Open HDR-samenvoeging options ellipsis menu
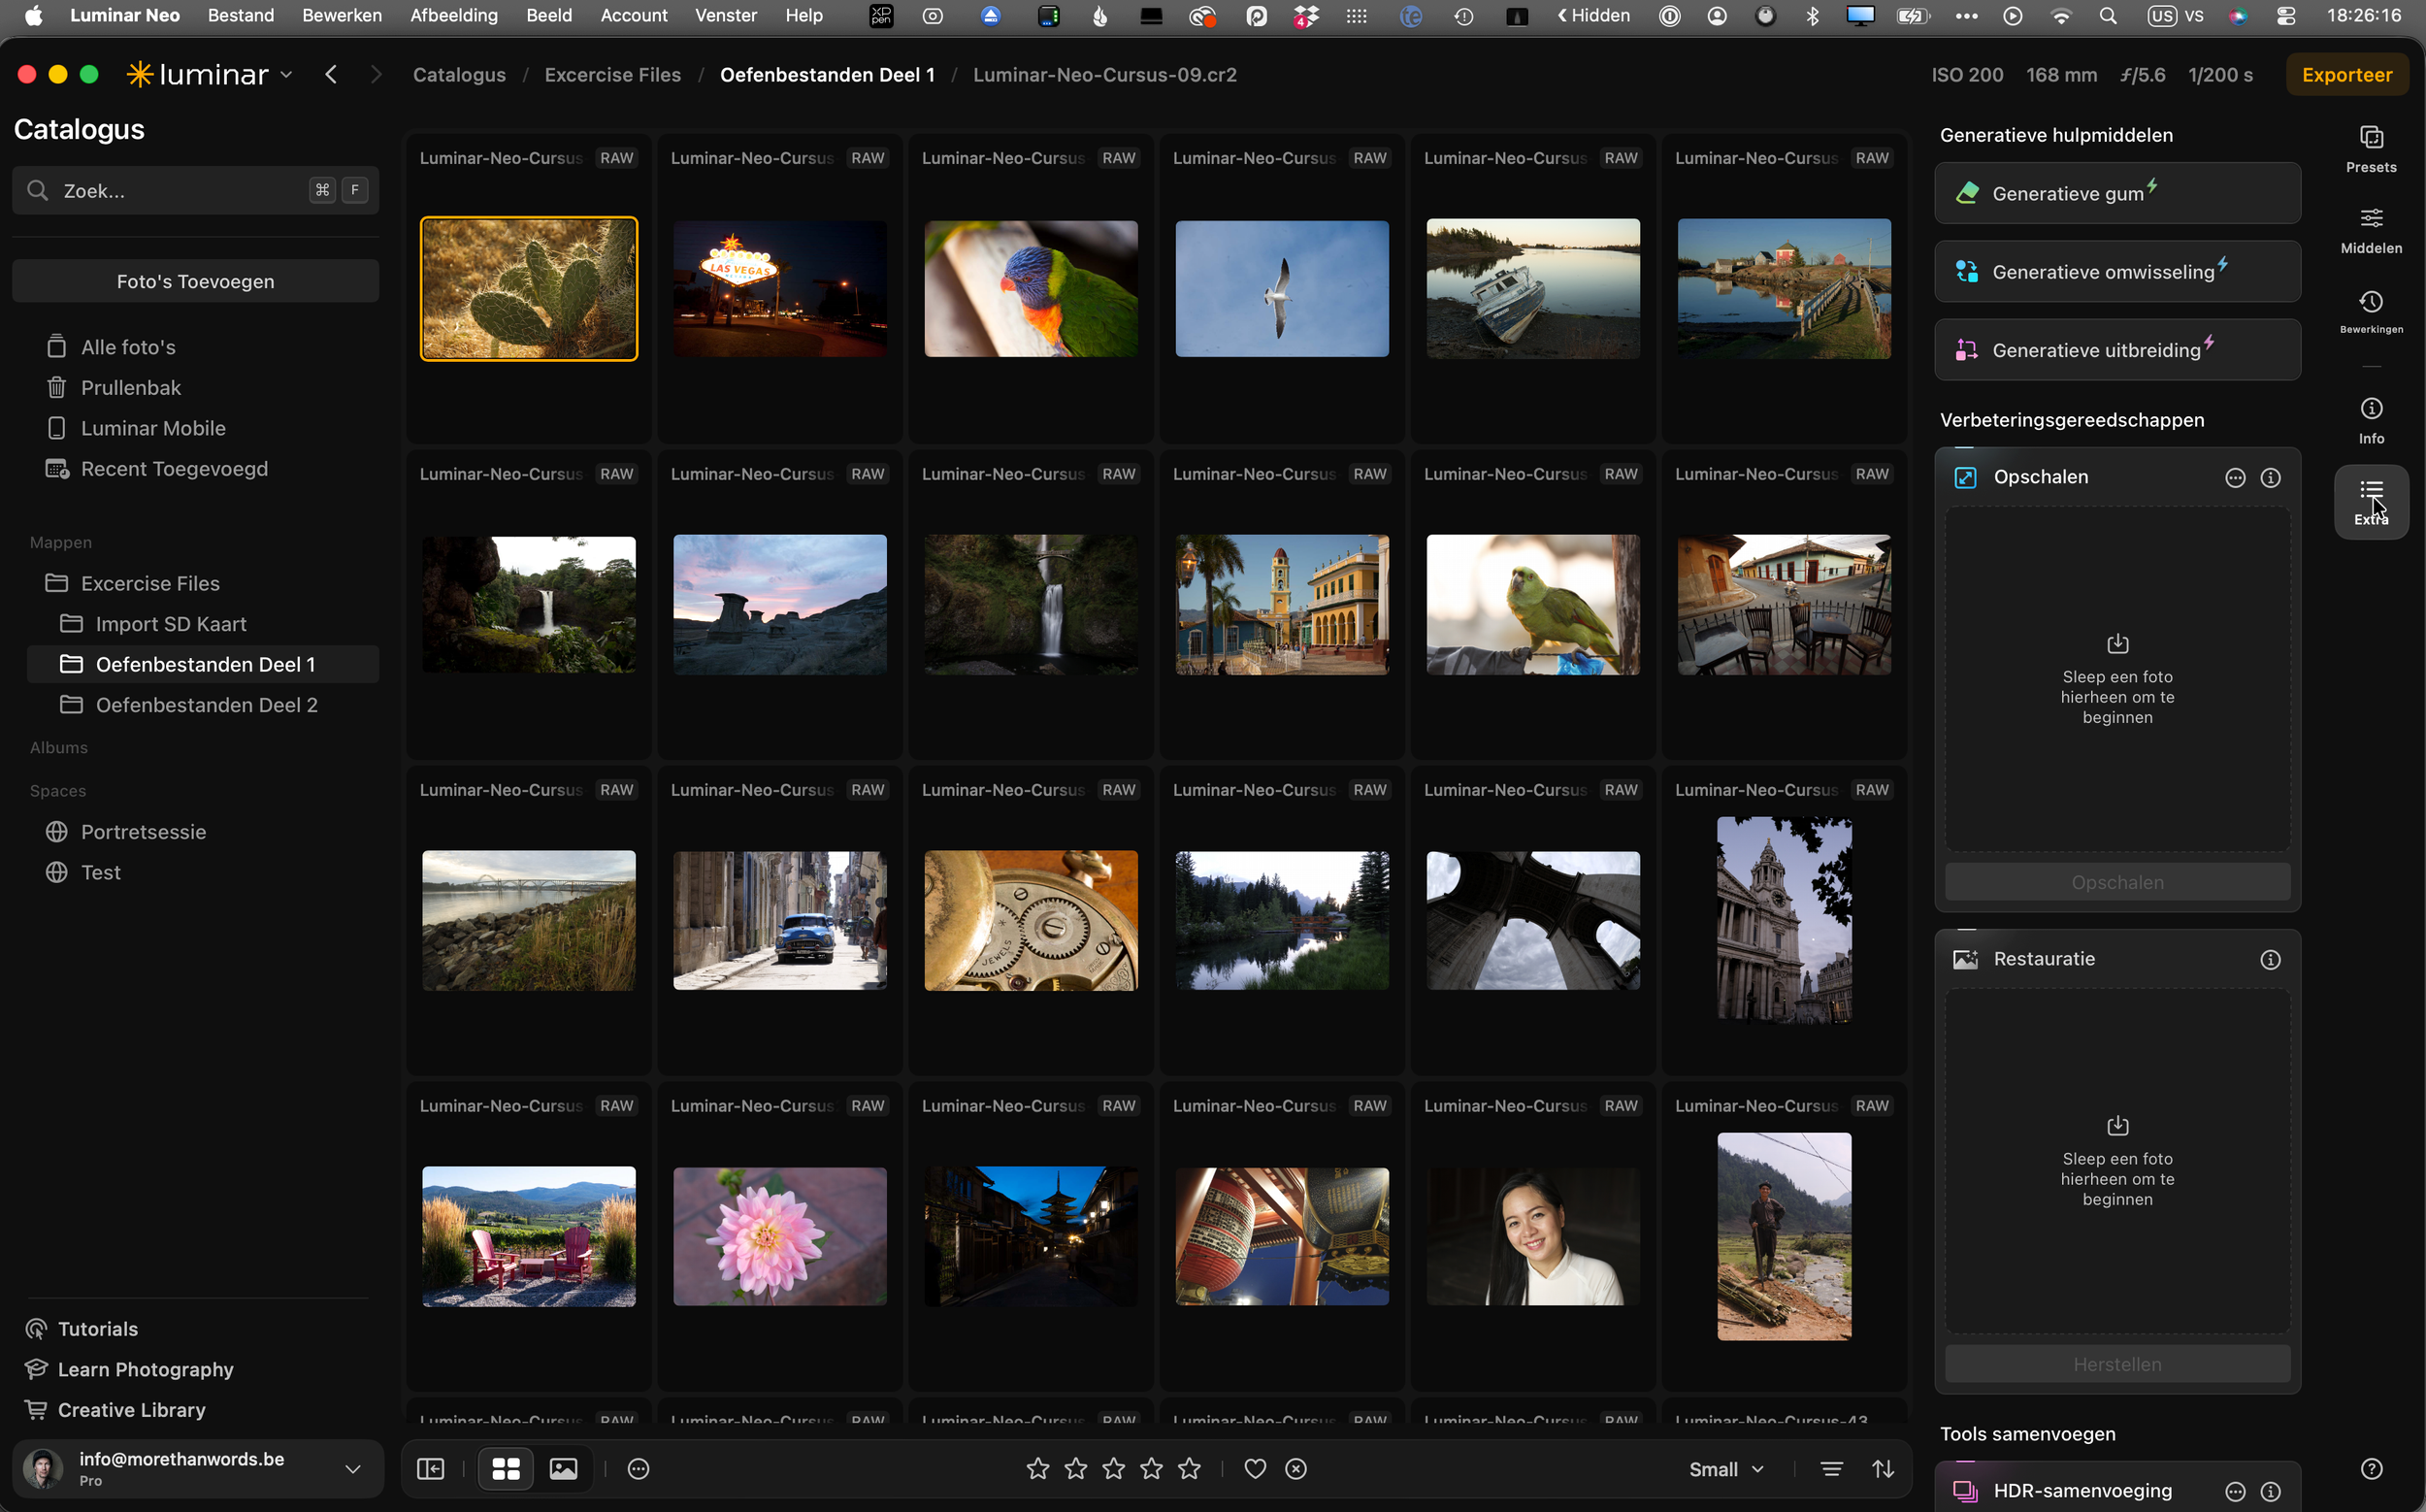 pyautogui.click(x=2235, y=1491)
